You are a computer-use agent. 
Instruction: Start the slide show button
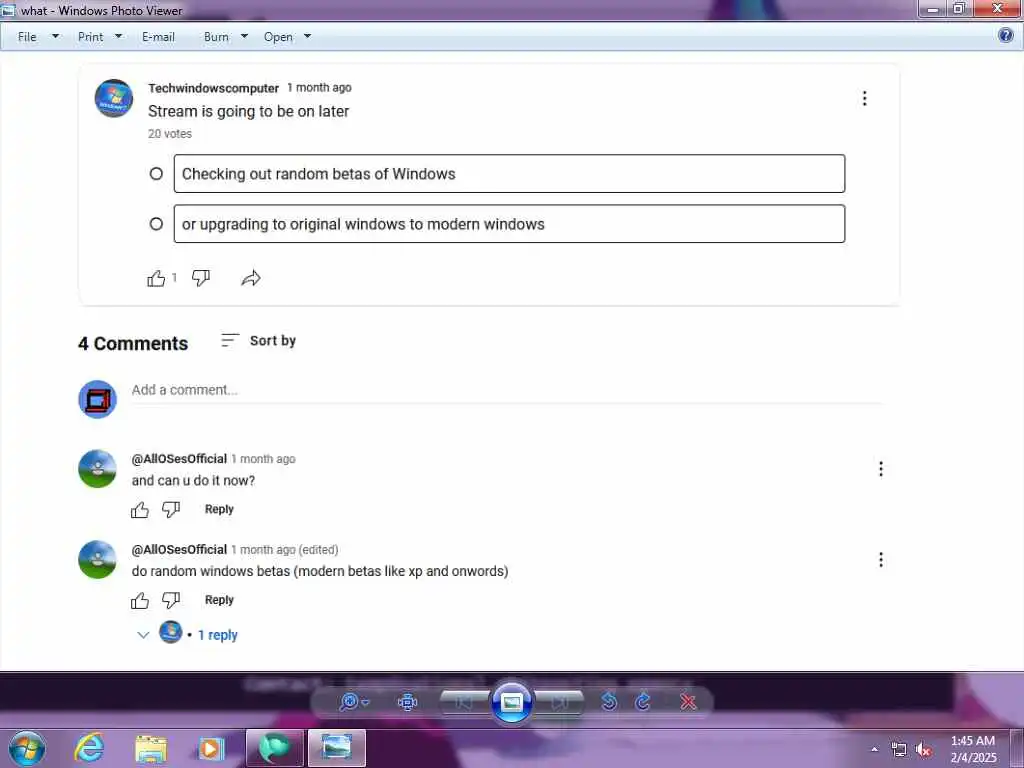(x=511, y=702)
